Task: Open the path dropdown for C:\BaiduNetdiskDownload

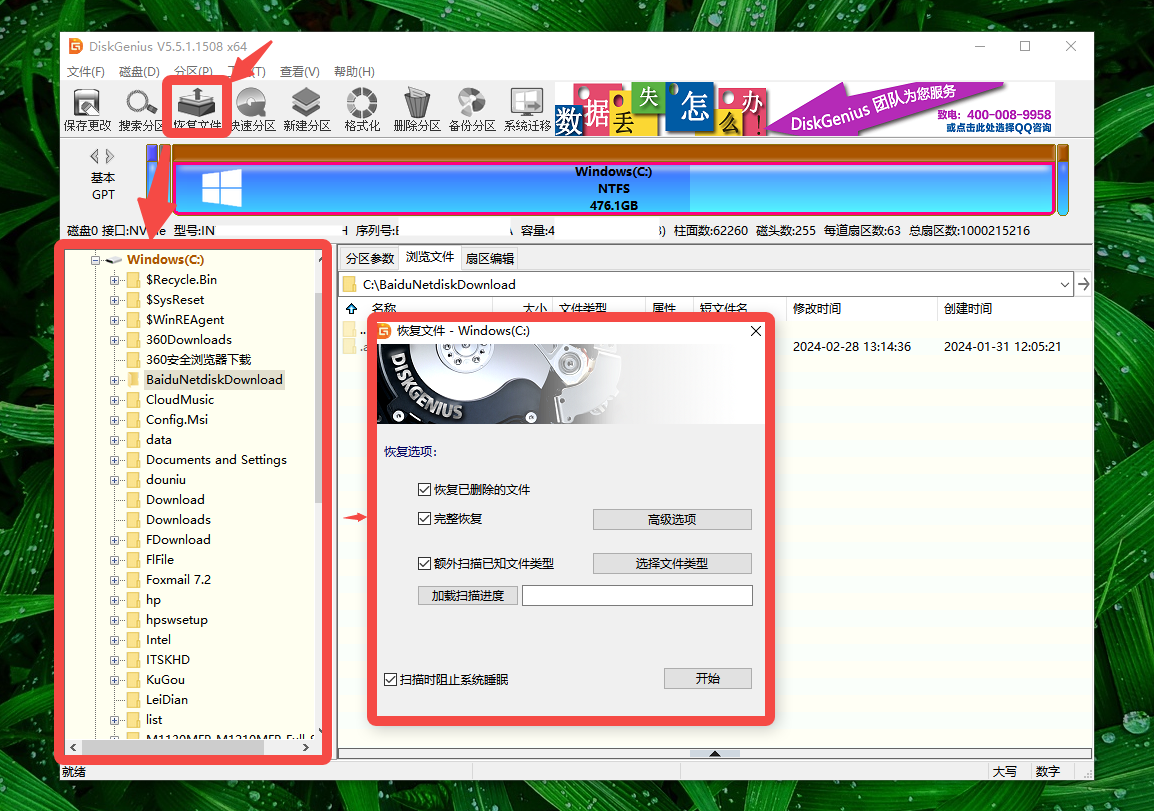Action: [1064, 285]
